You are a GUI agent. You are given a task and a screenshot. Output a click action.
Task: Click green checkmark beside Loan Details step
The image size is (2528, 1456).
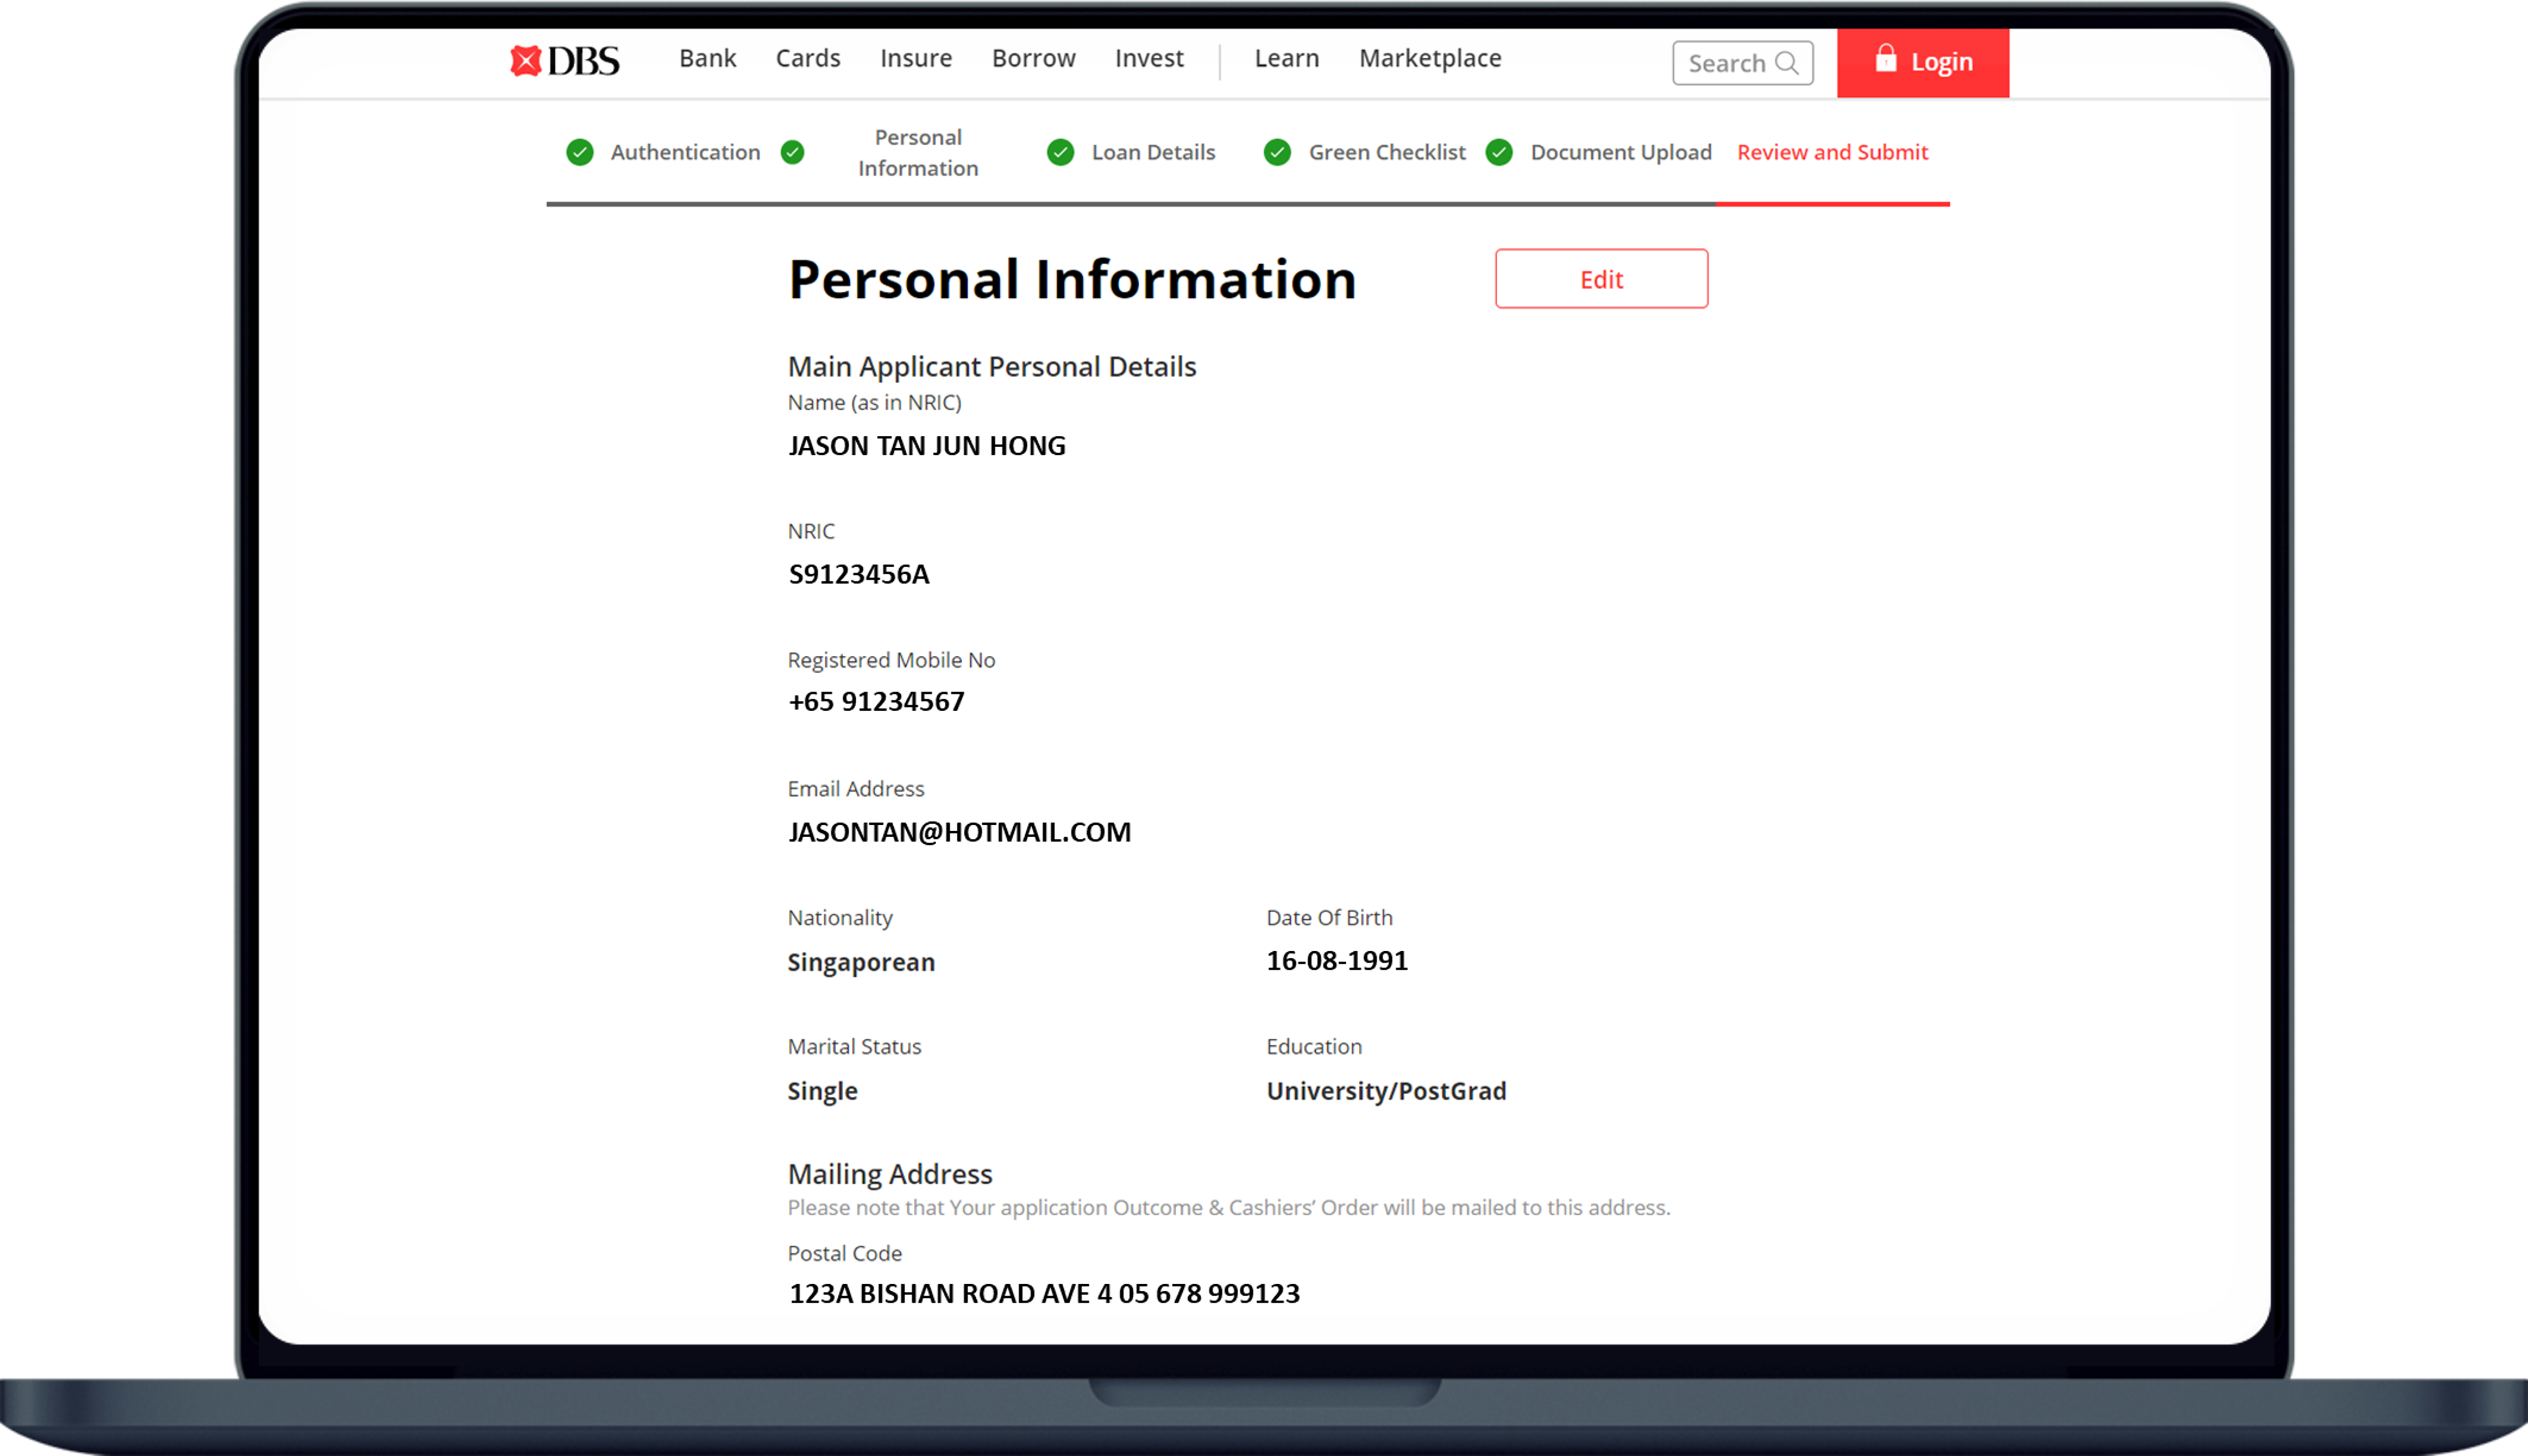[1060, 152]
